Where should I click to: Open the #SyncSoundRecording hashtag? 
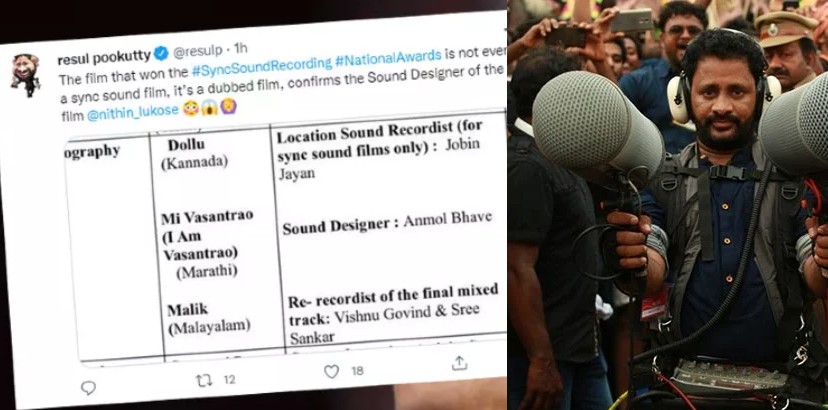[x=261, y=67]
